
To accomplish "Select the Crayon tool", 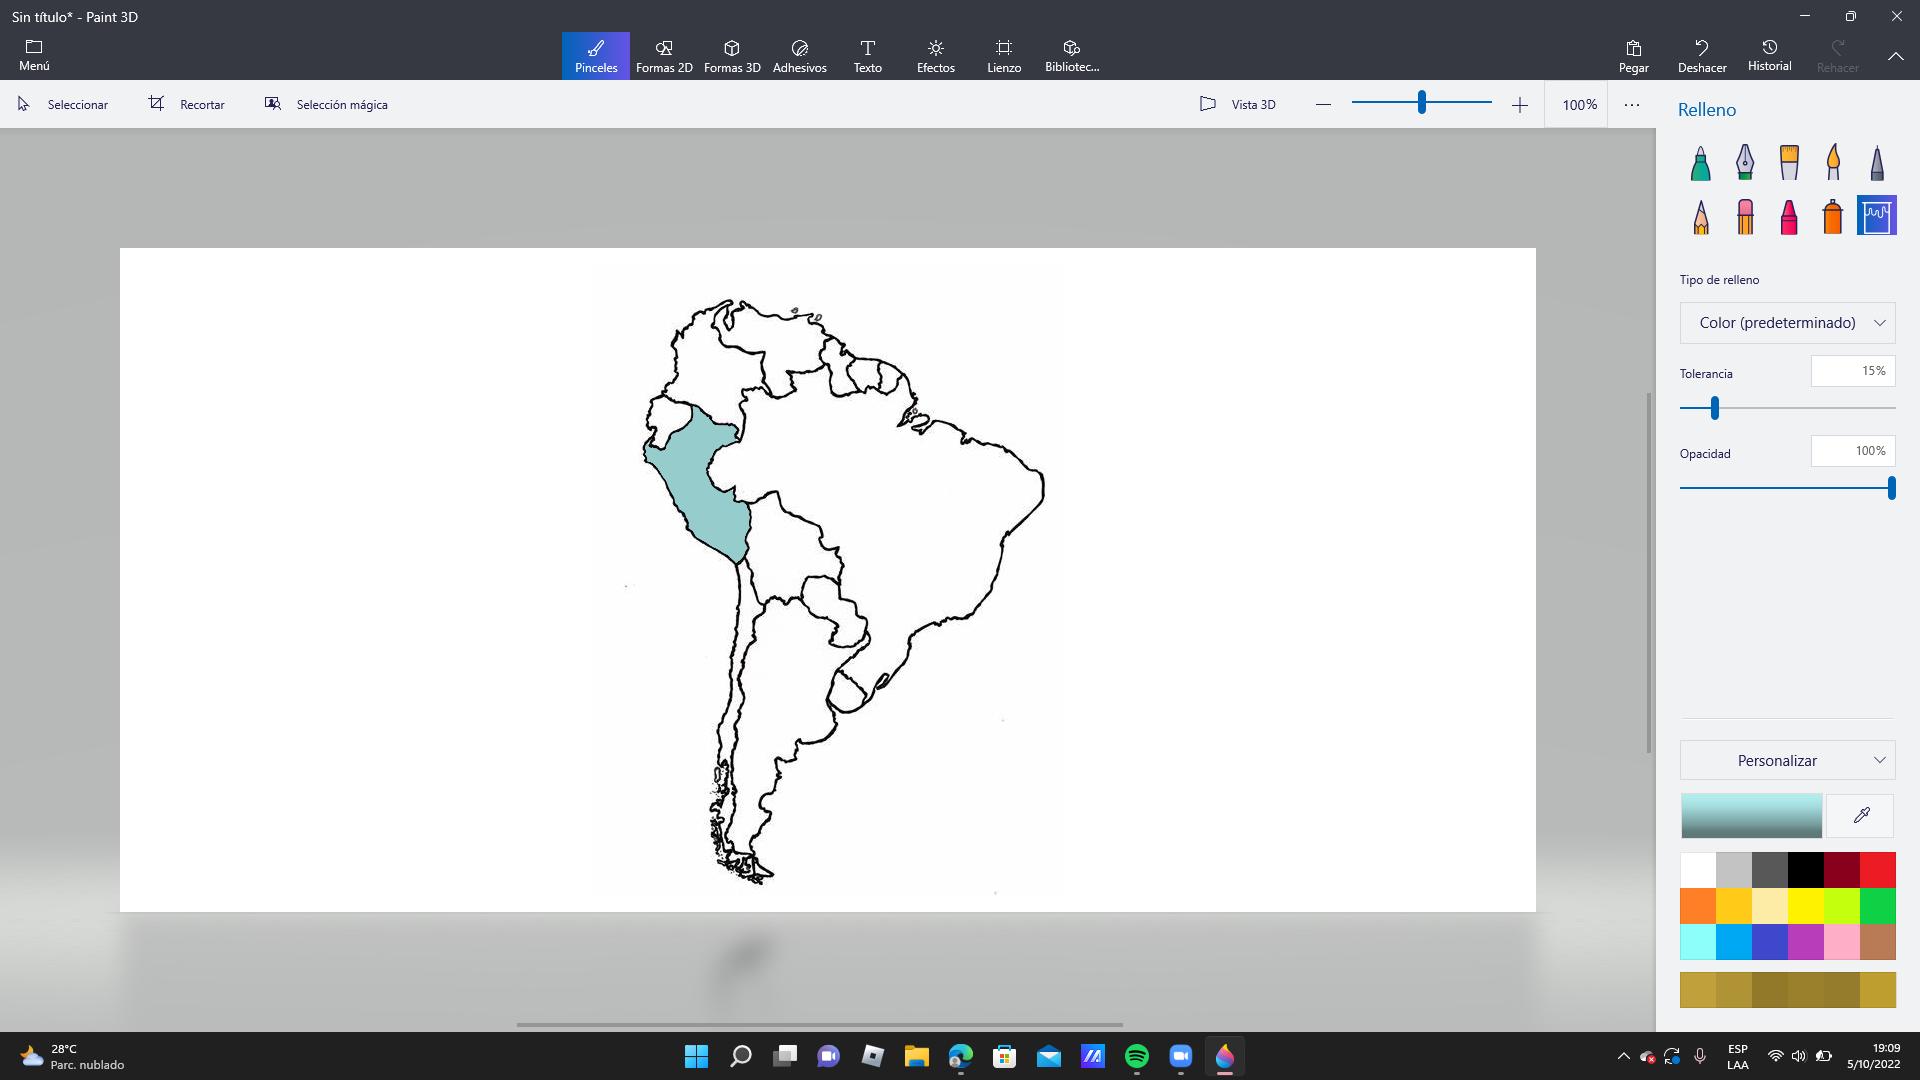I will pos(1788,217).
